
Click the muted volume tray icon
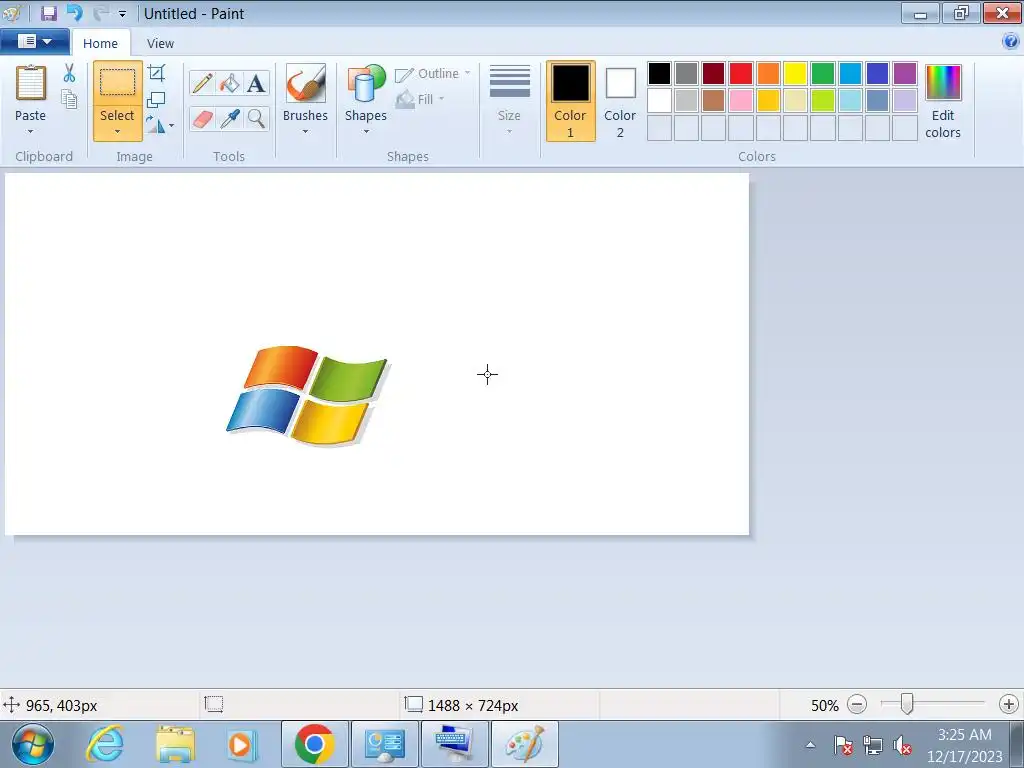click(903, 744)
